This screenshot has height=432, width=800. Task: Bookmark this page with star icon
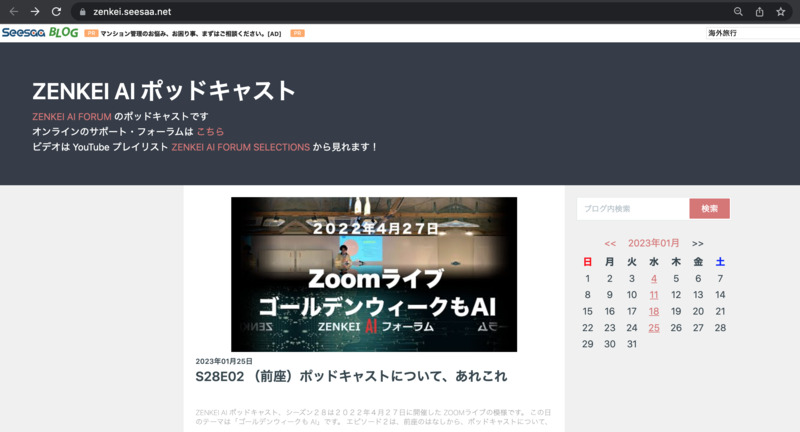781,12
